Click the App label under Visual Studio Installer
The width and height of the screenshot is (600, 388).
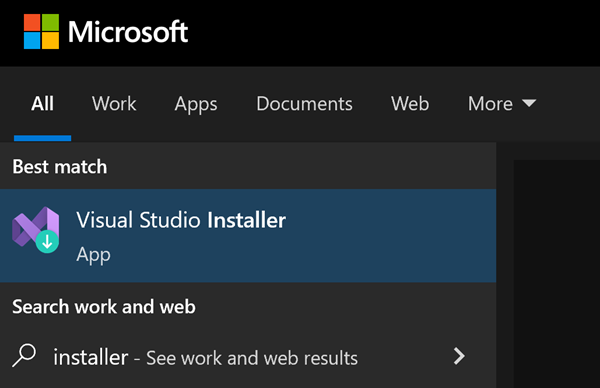pos(93,255)
